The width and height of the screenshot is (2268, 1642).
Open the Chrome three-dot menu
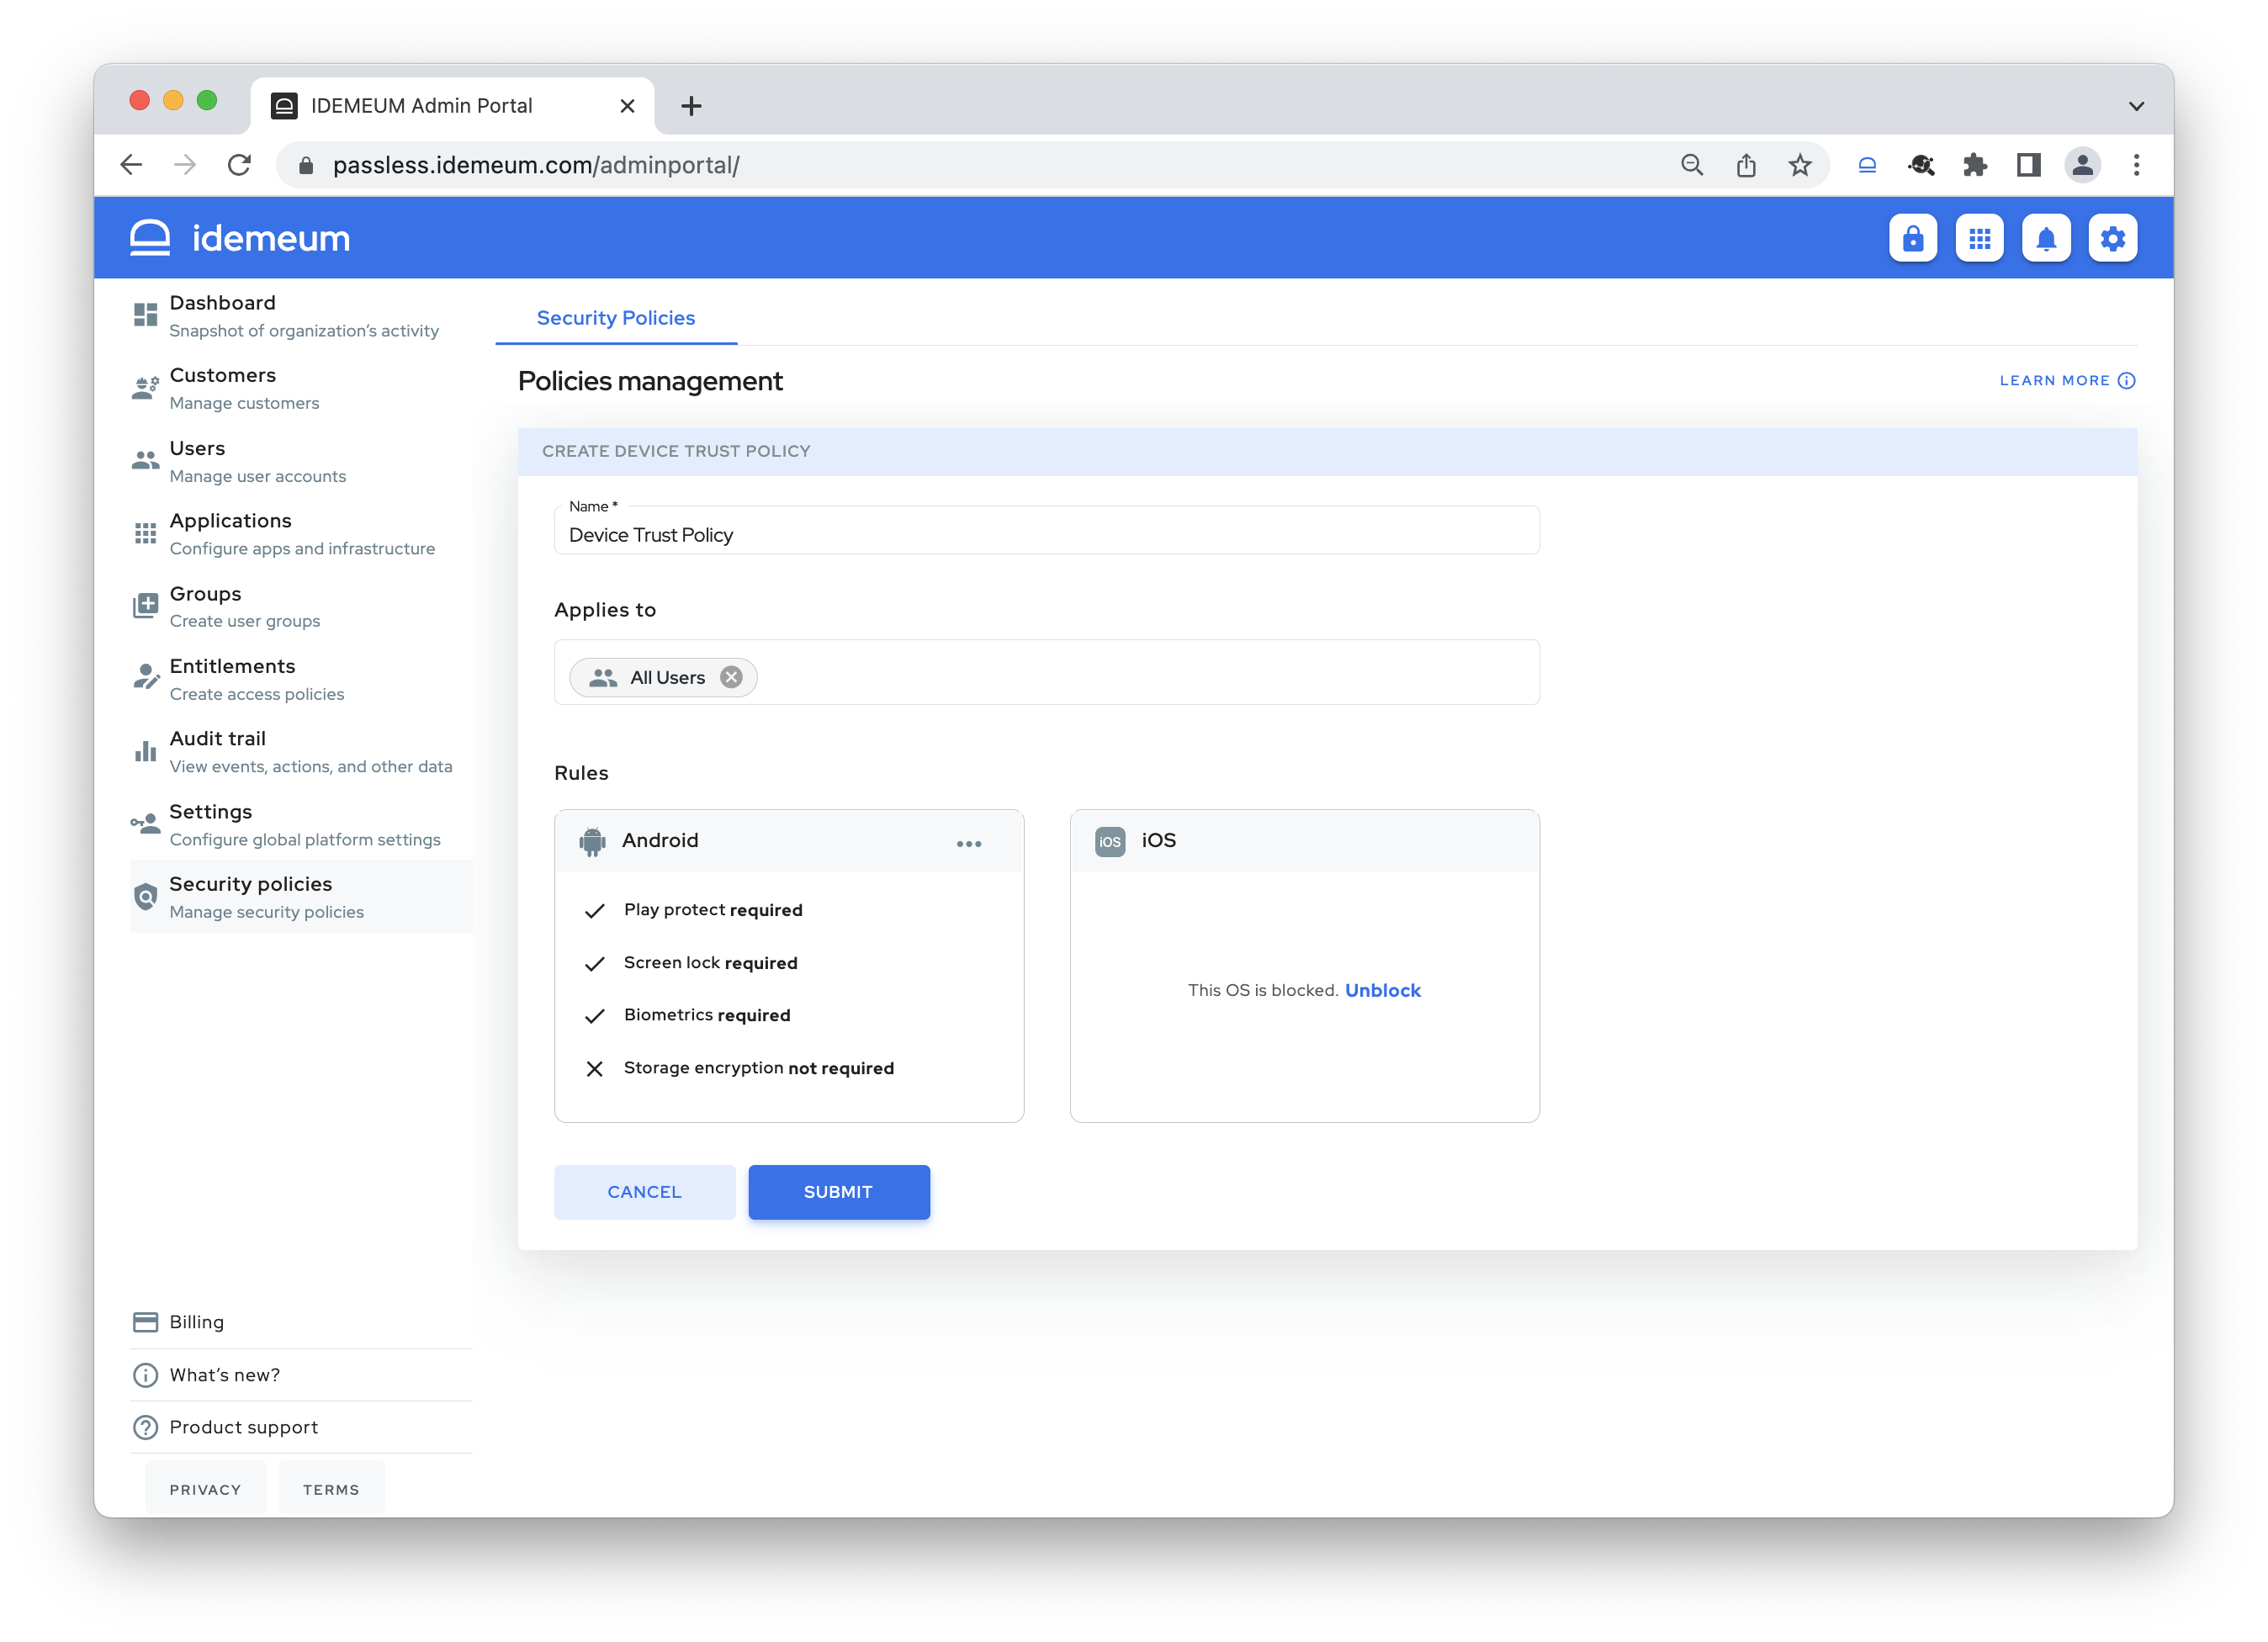click(x=2136, y=165)
